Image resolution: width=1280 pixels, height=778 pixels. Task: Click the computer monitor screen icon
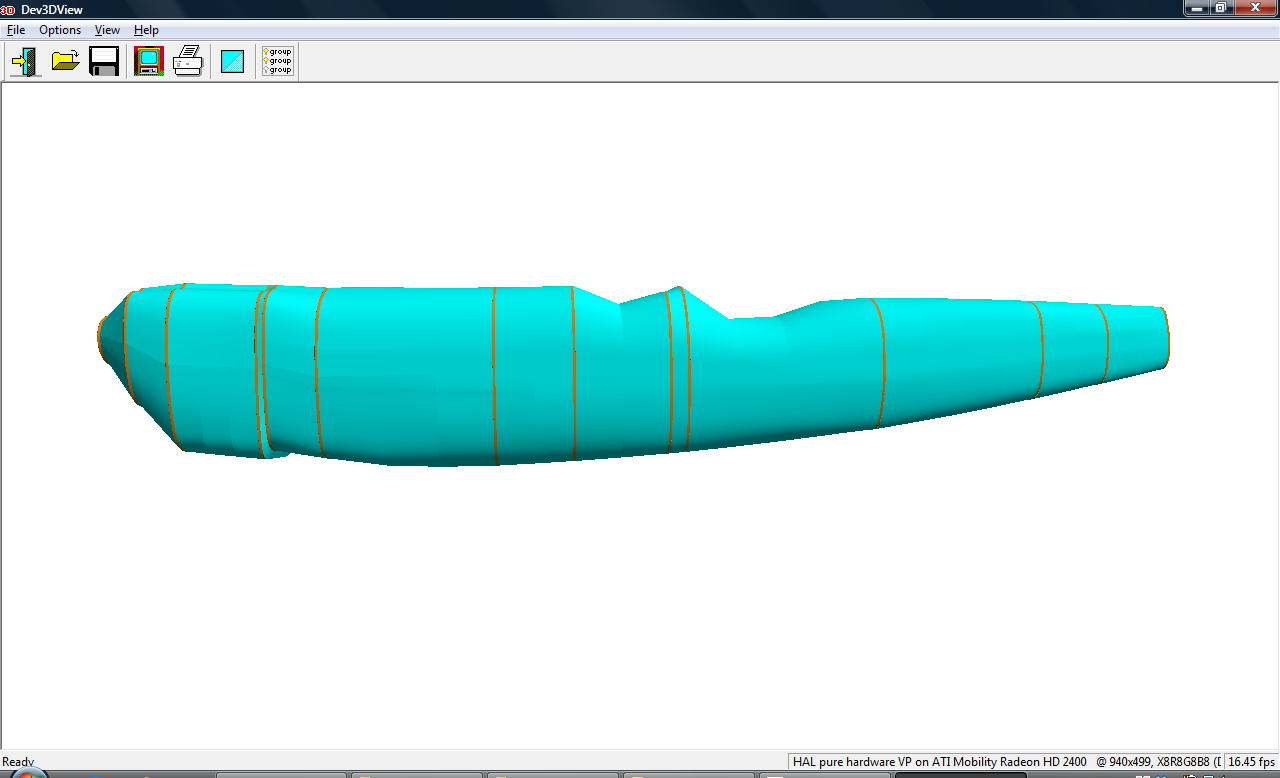[x=149, y=61]
